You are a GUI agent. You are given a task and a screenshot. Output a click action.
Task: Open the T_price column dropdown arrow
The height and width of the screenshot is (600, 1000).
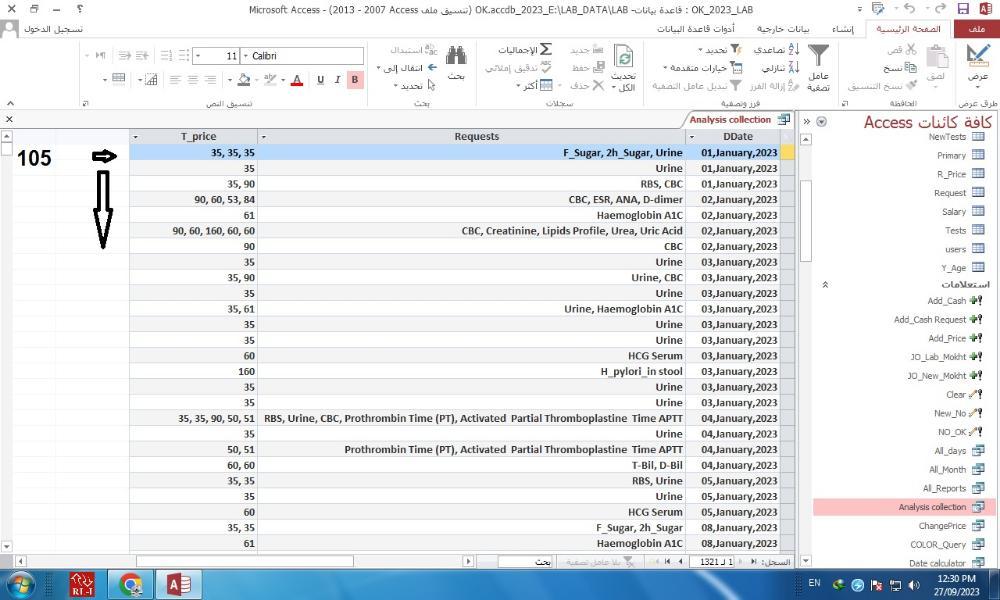click(135, 137)
